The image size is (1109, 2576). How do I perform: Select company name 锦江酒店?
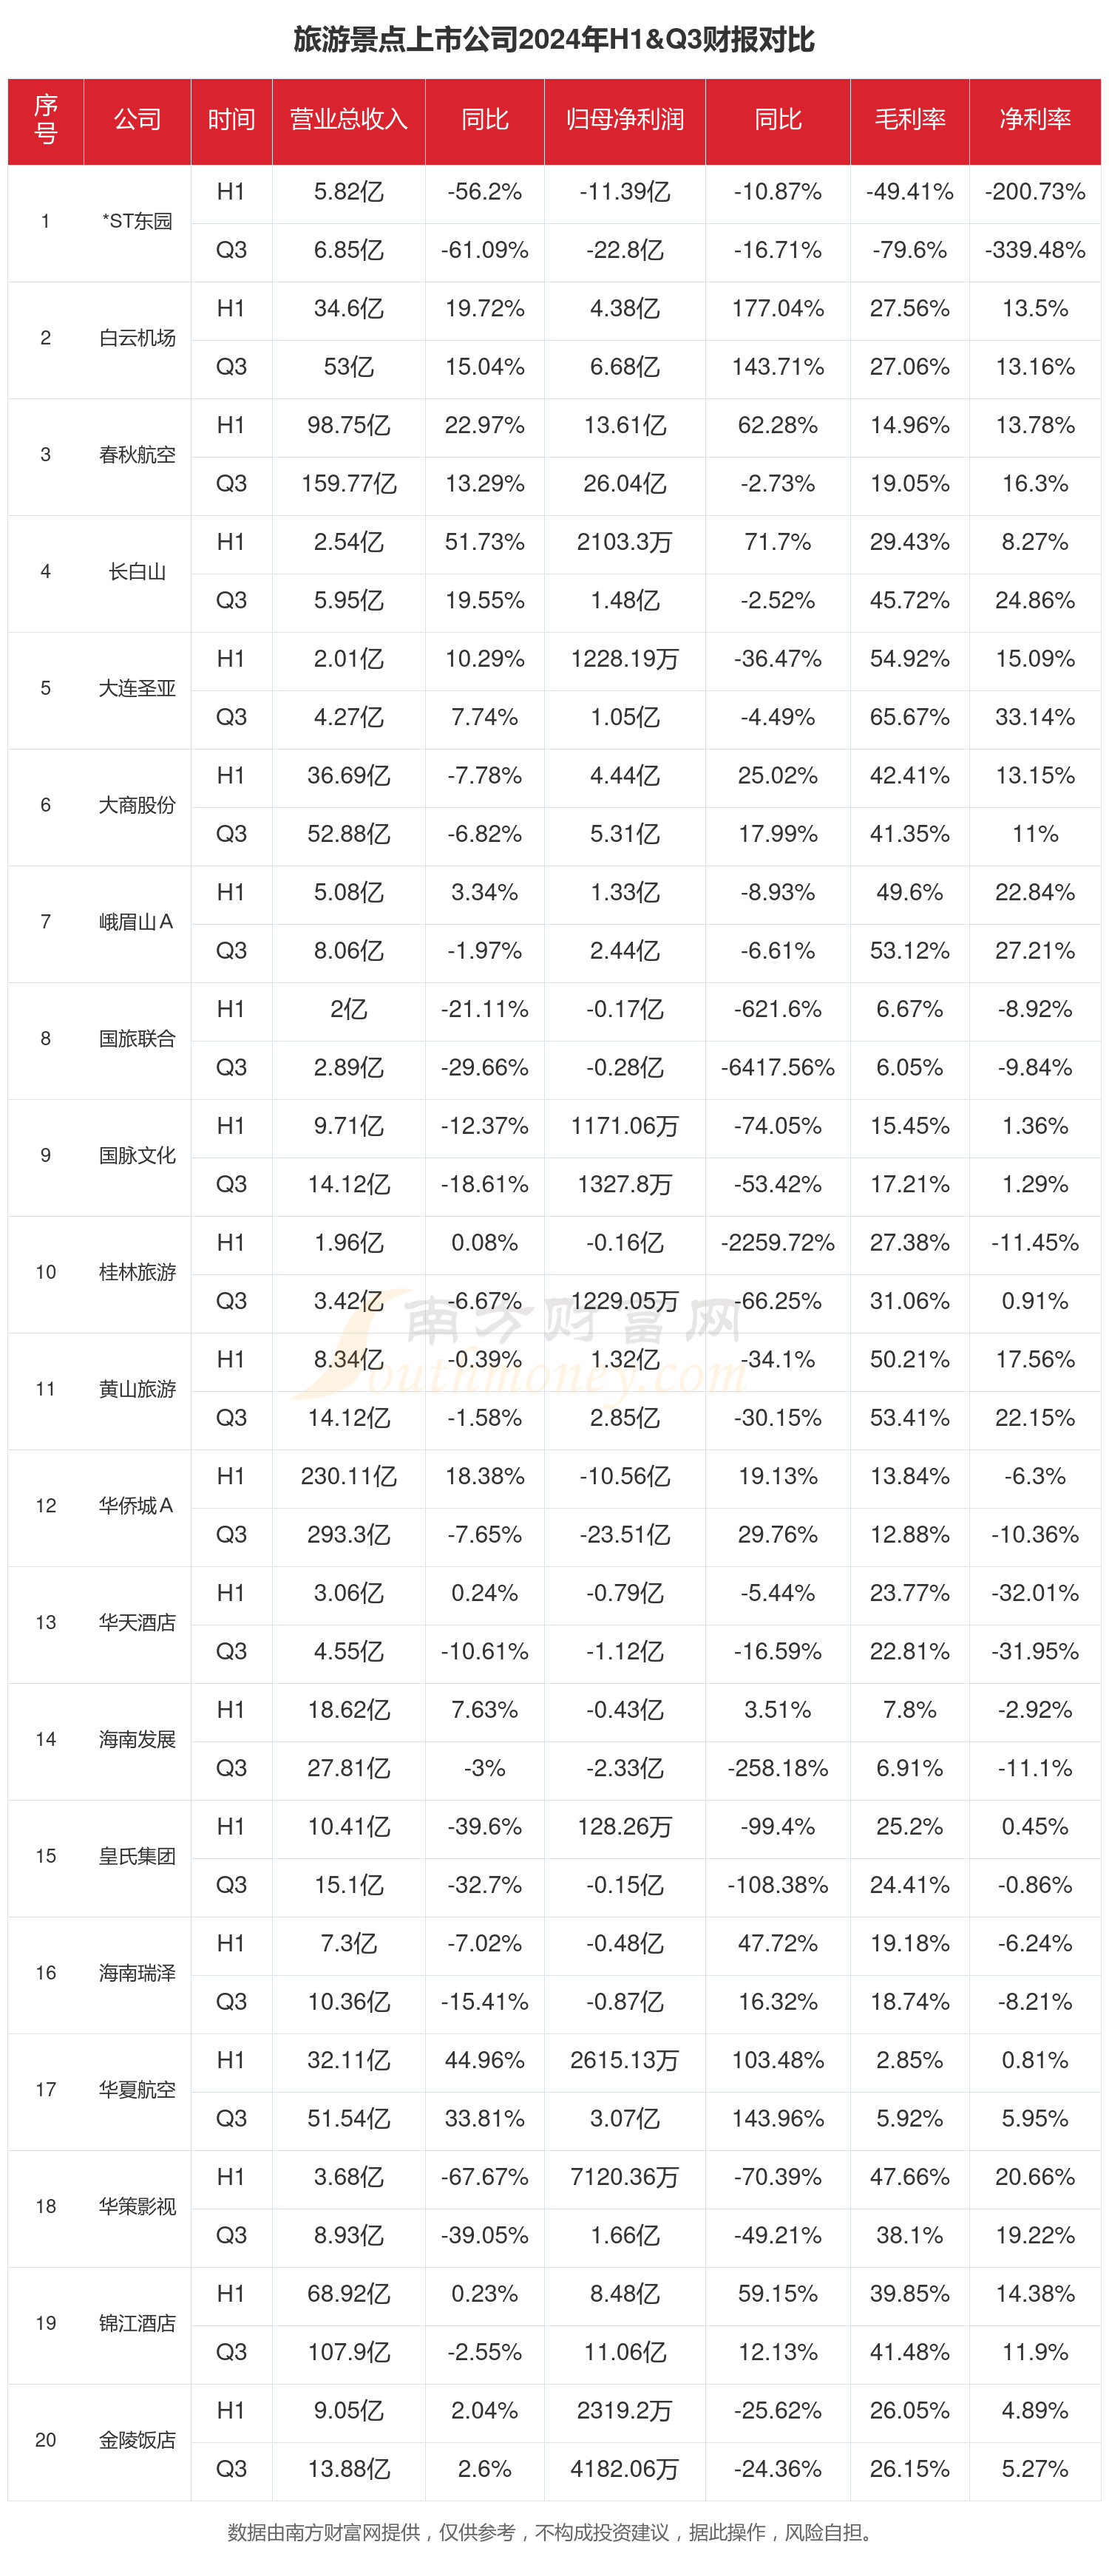(137, 2323)
